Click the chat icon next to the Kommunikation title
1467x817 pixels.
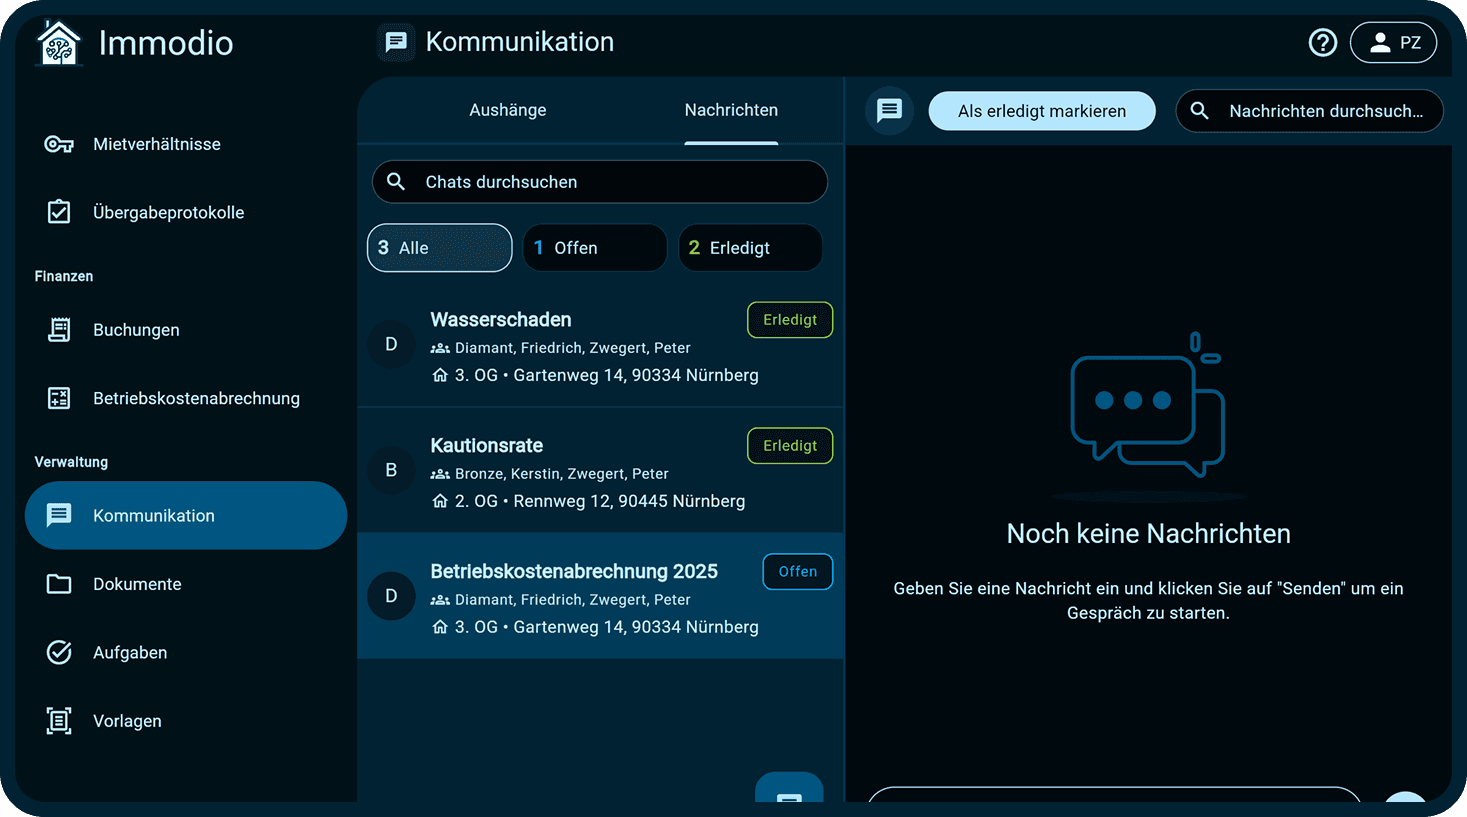tap(396, 42)
